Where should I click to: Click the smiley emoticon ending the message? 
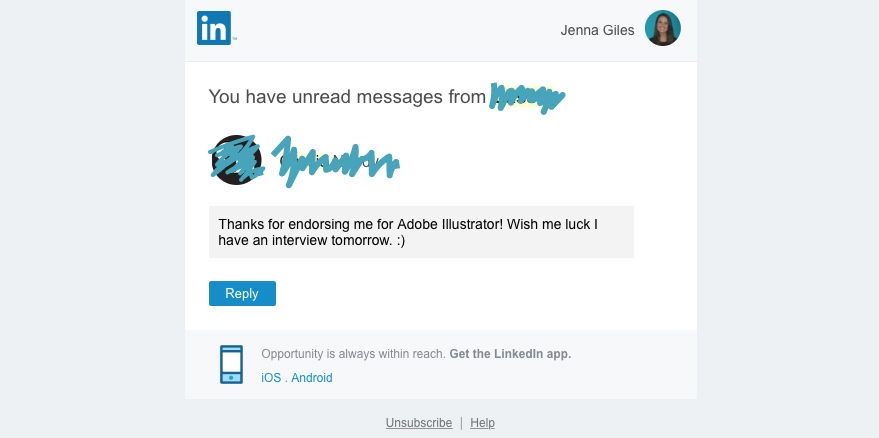399,241
